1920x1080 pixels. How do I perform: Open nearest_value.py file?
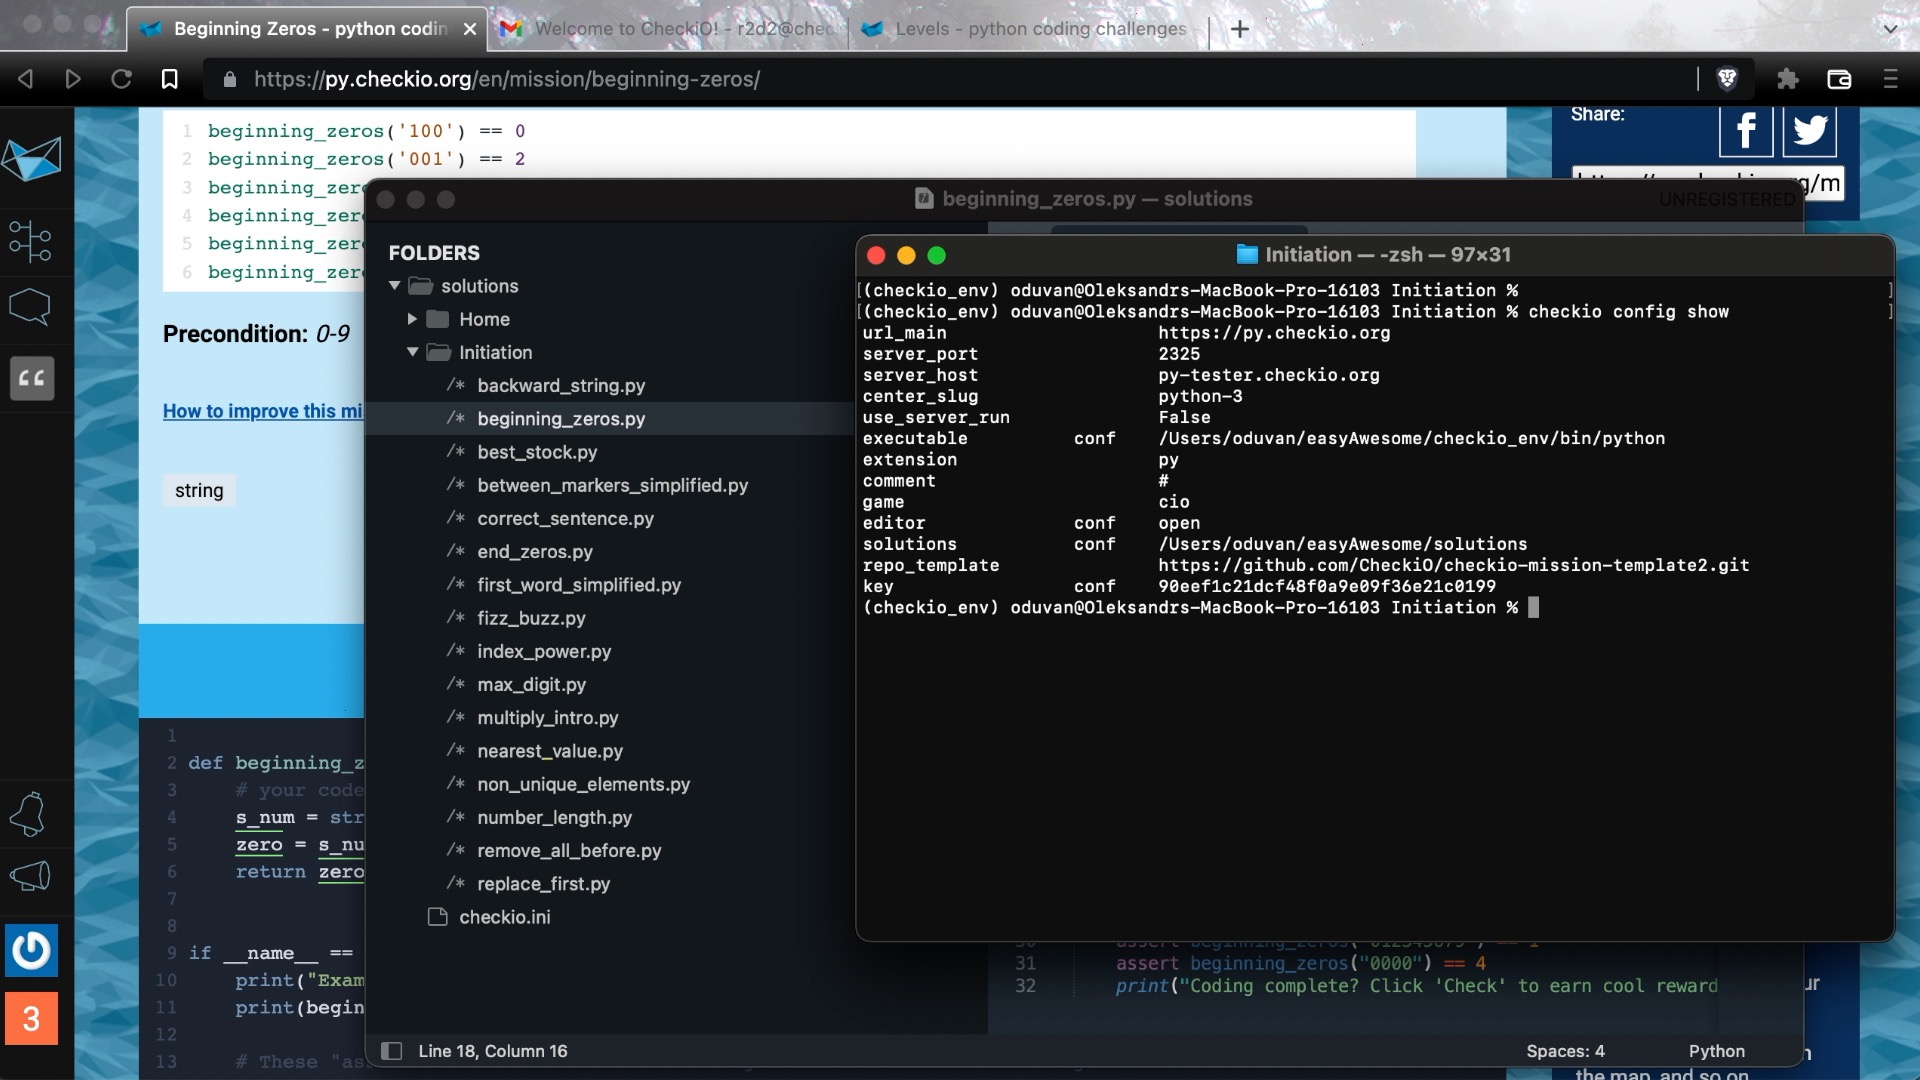coord(550,750)
